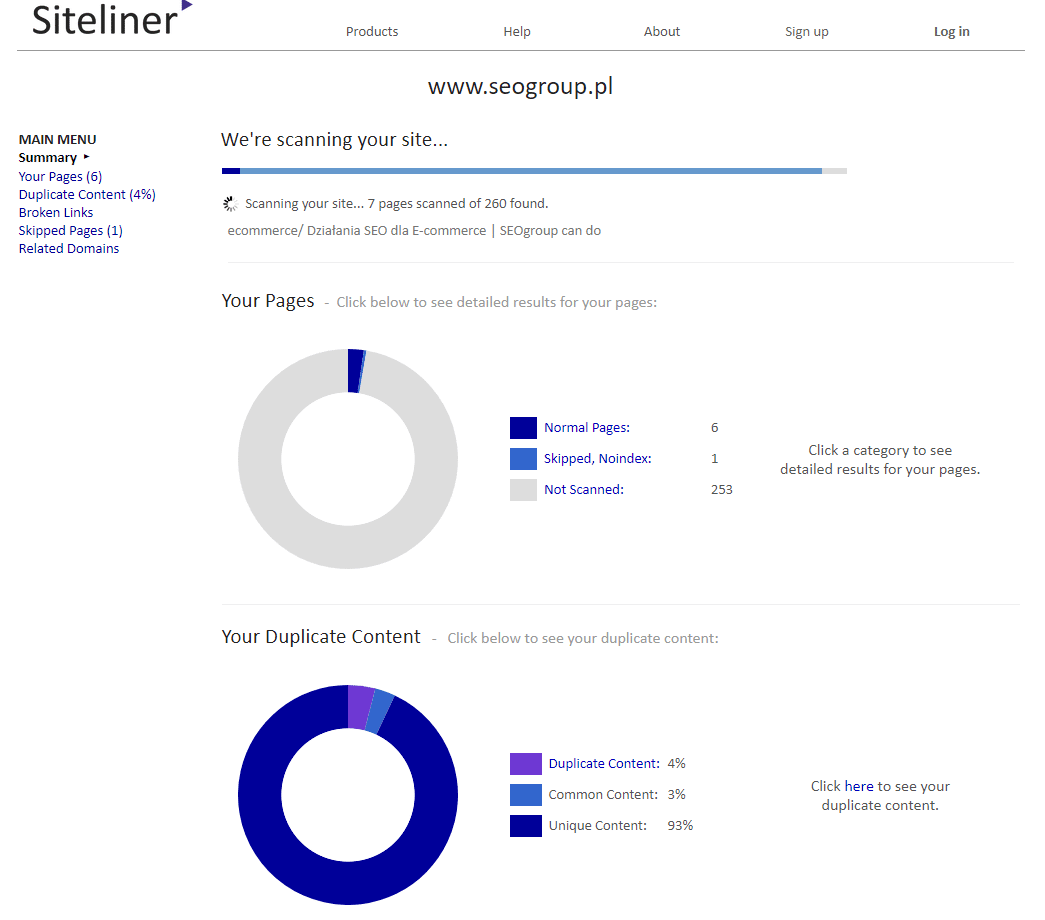Click the Duplicate Content purple swatch
The image size is (1045, 920).
[x=525, y=764]
